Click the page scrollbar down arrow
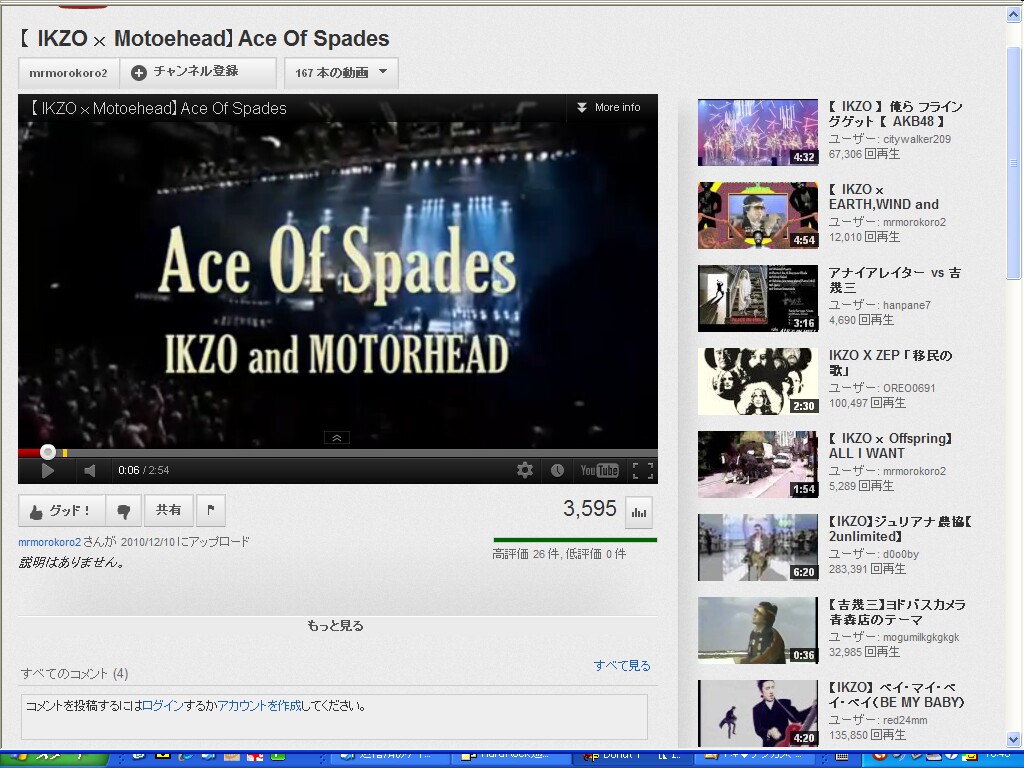This screenshot has width=1024, height=768. click(1014, 741)
